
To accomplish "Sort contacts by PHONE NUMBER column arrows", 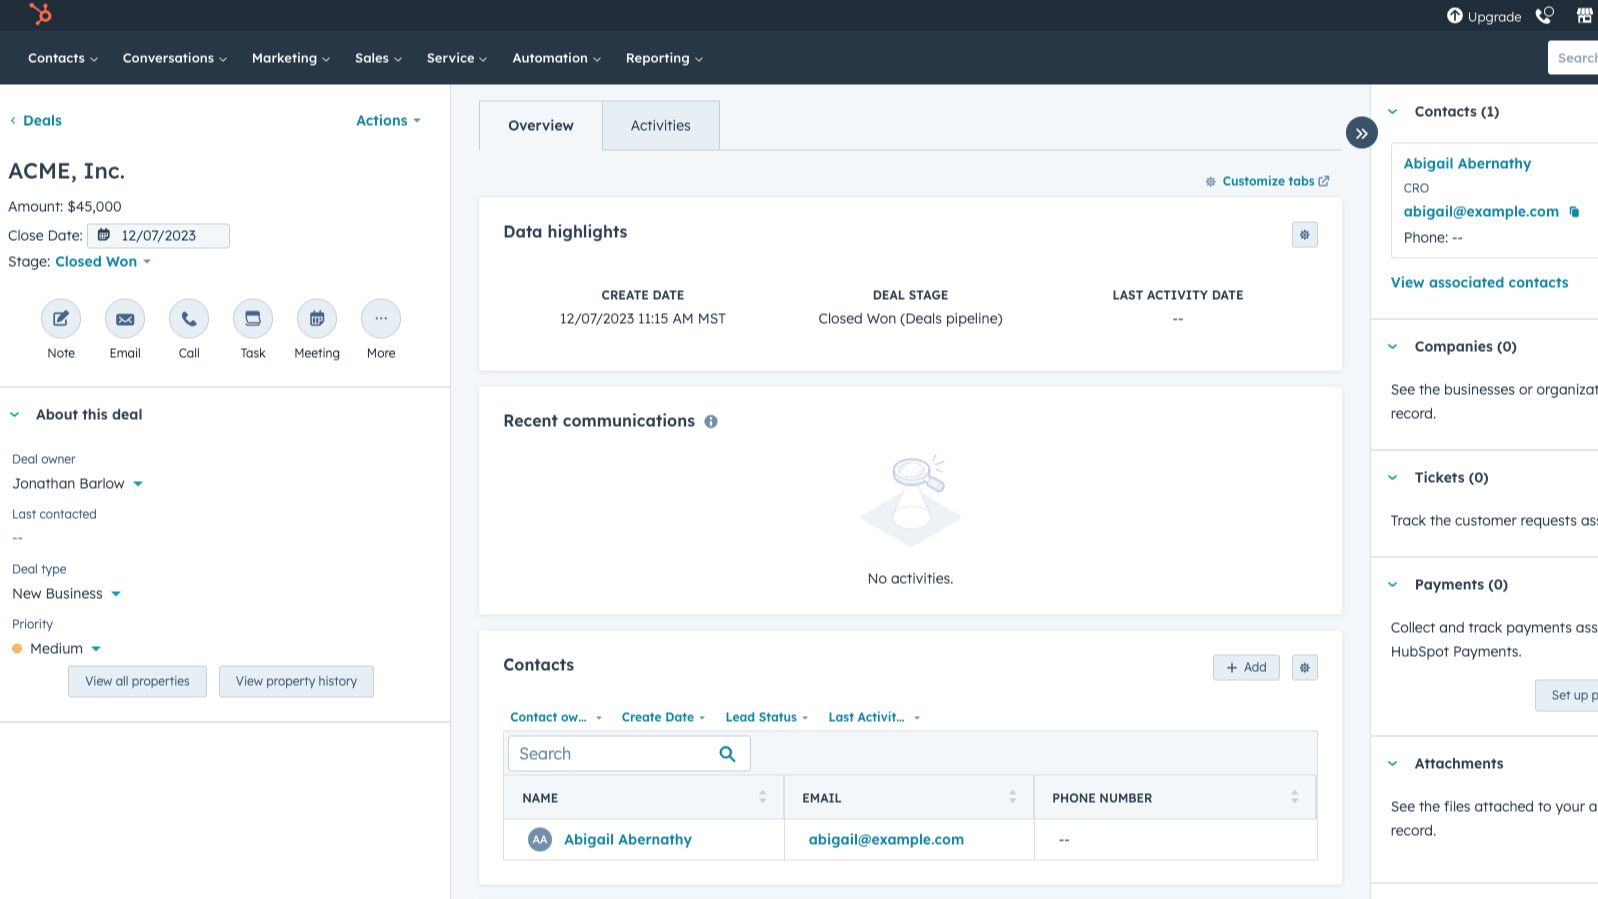I will (x=1295, y=797).
